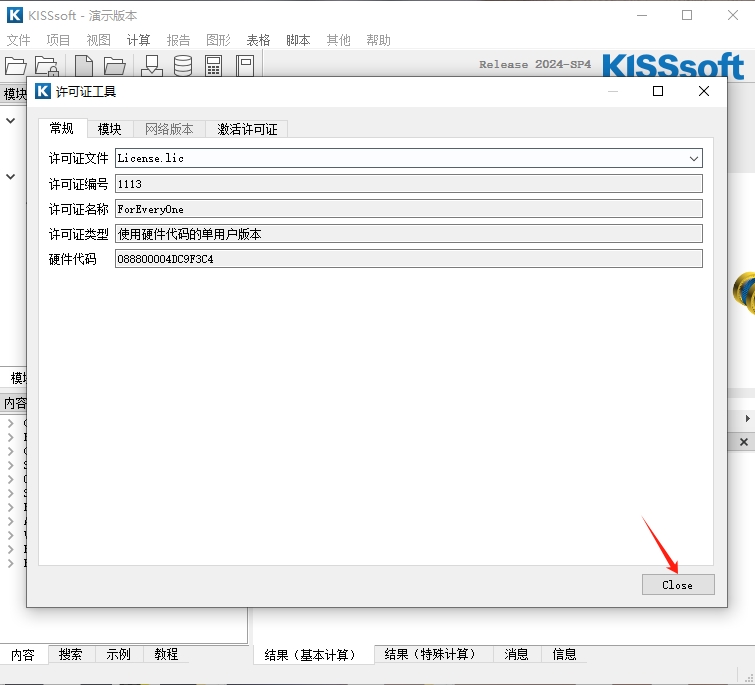The width and height of the screenshot is (755, 685).
Task: Switch to the 示例 tab
Action: pos(118,654)
